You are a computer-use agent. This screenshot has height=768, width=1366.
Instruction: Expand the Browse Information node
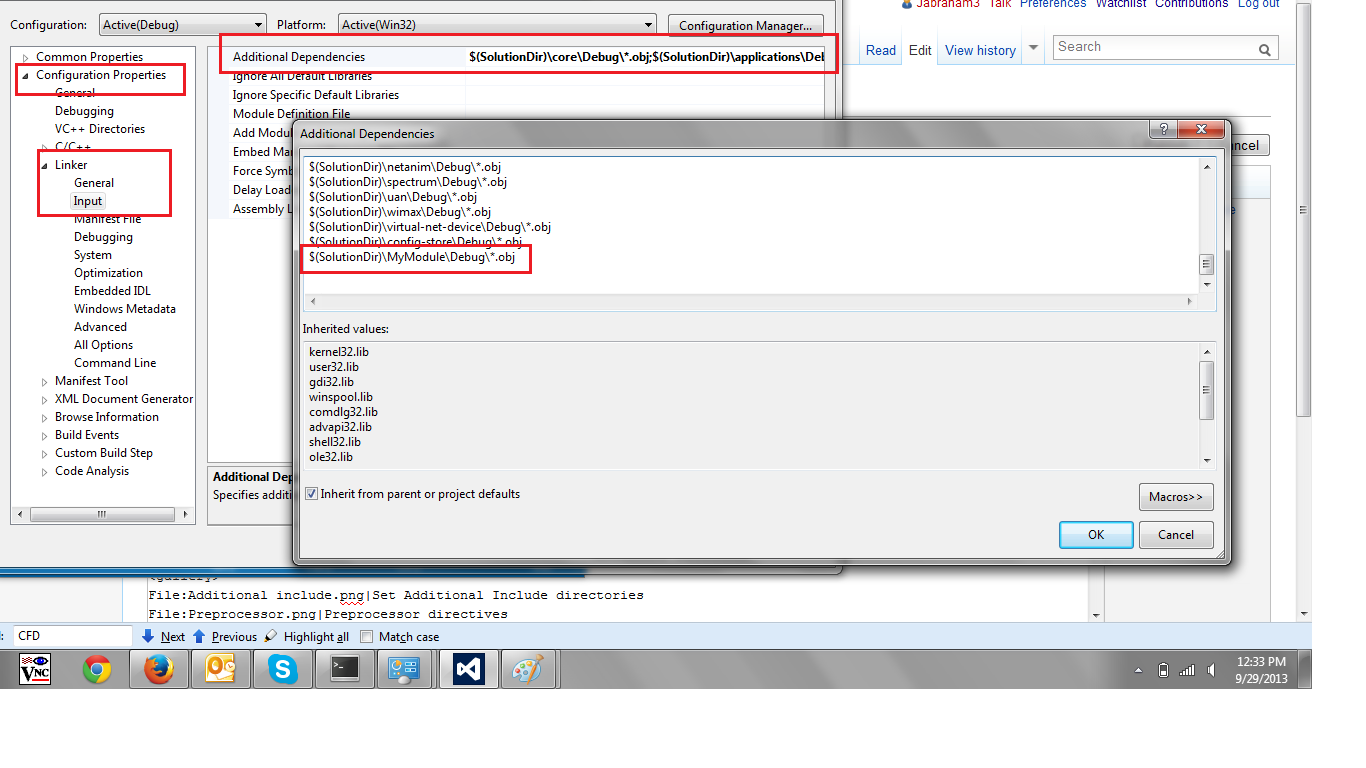[x=45, y=417]
